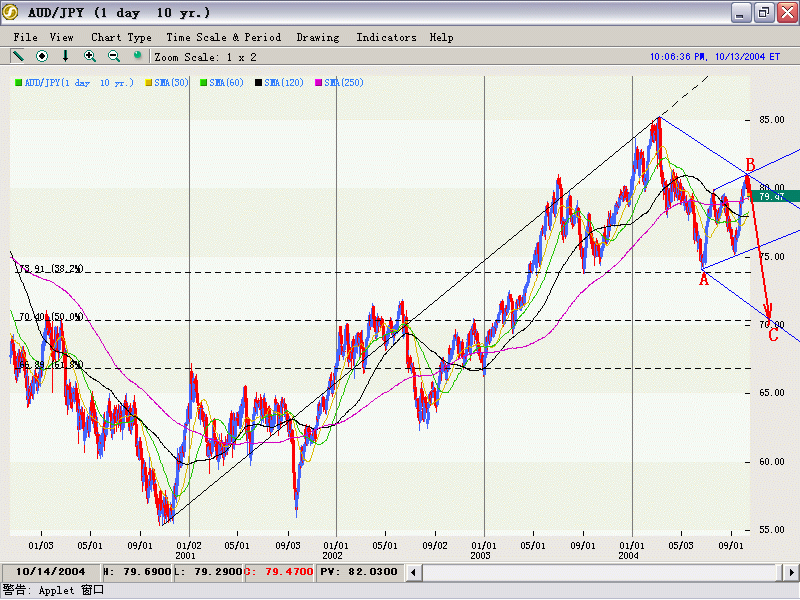The height and width of the screenshot is (600, 800).
Task: Open the File menu
Action: point(25,37)
